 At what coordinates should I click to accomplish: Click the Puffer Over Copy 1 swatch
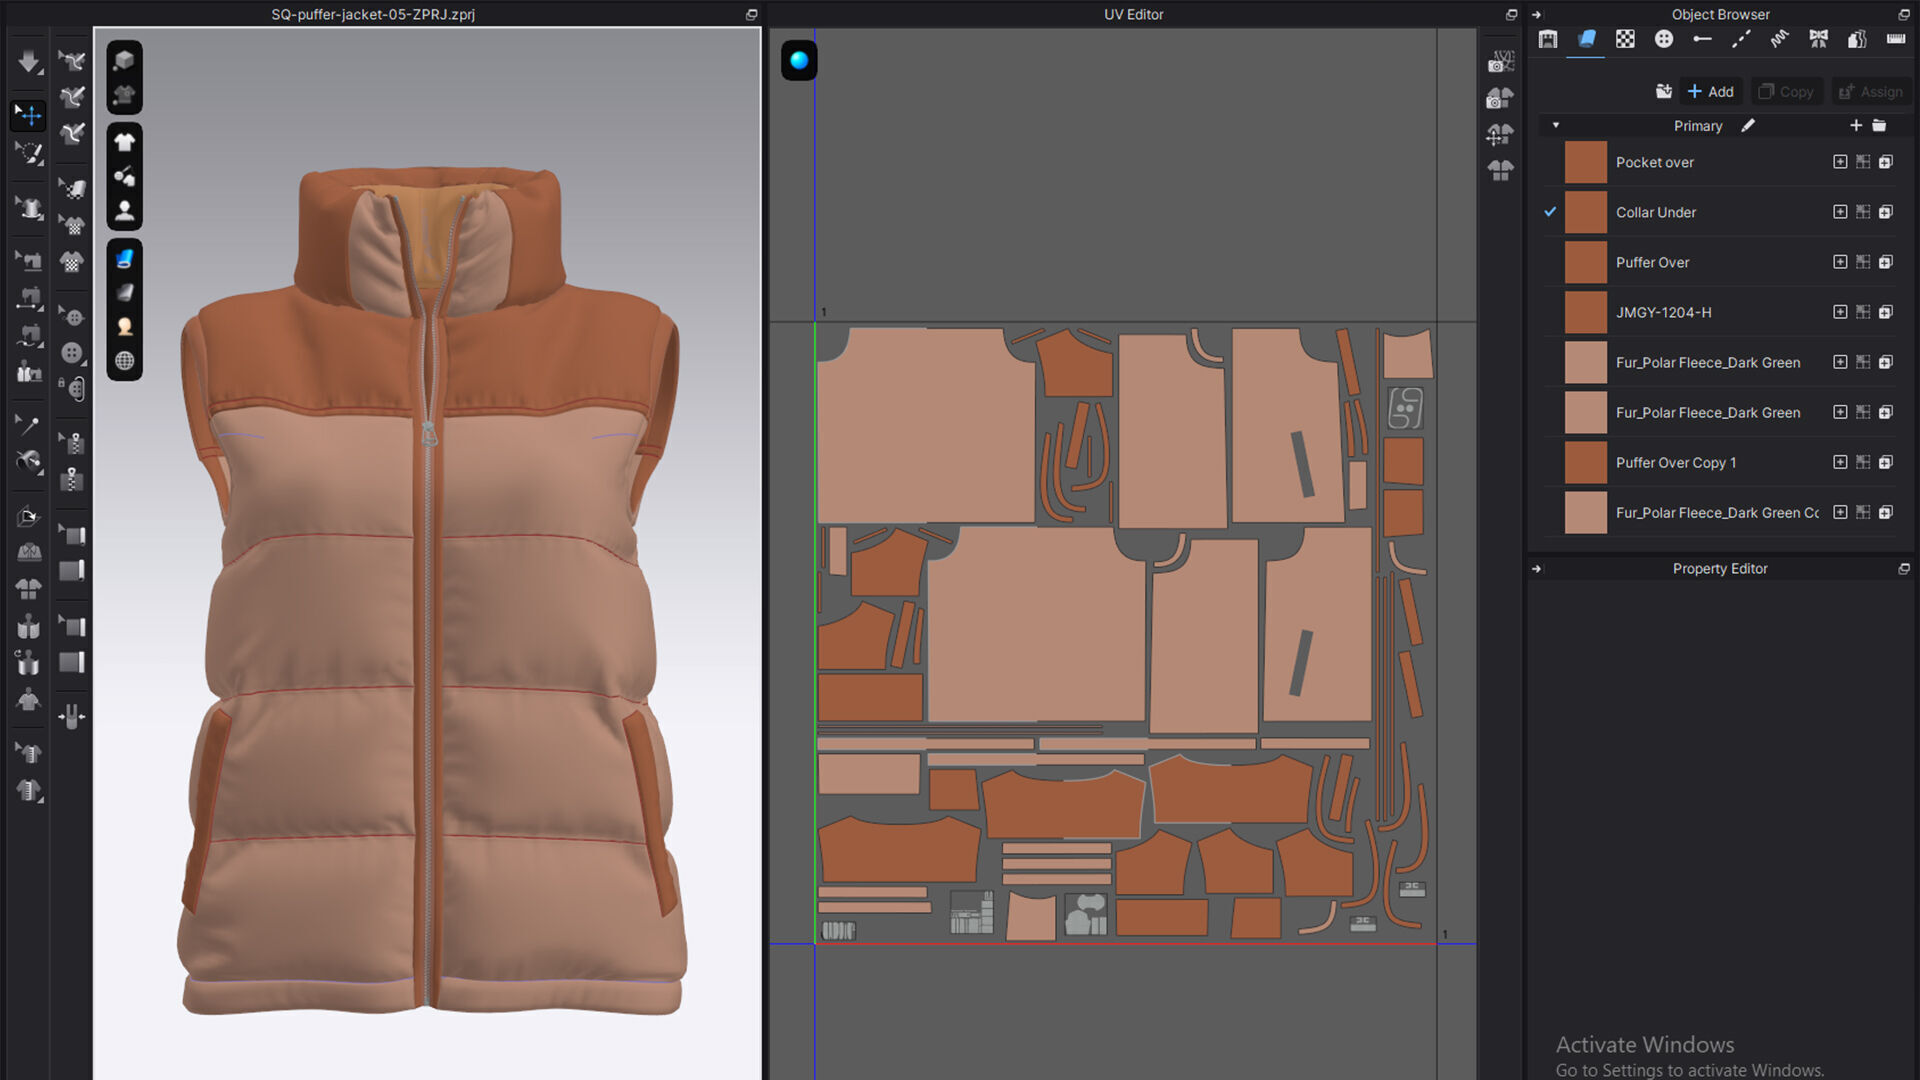click(x=1585, y=462)
